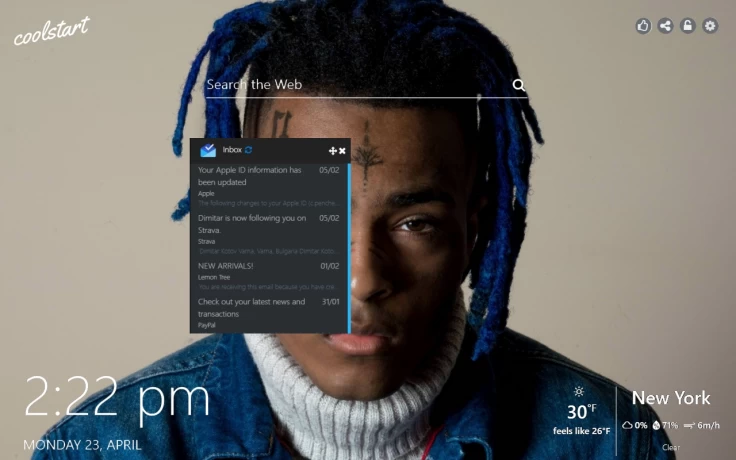Click the droplet 71% humidity icon
736x460 pixels.
656,425
